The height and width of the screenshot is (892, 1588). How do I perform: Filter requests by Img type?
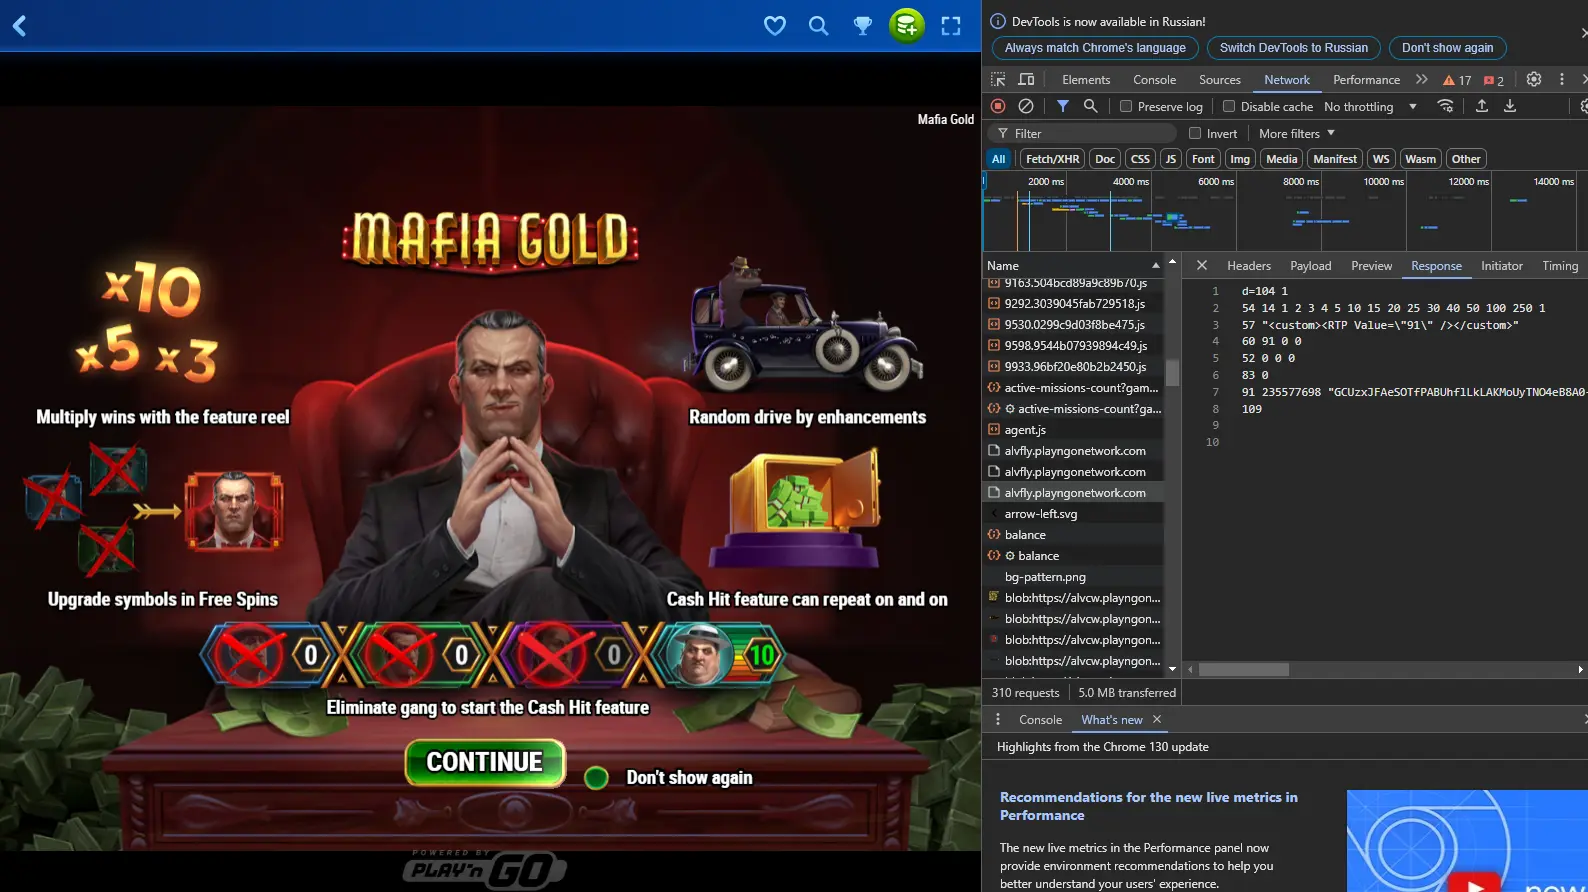pos(1240,159)
